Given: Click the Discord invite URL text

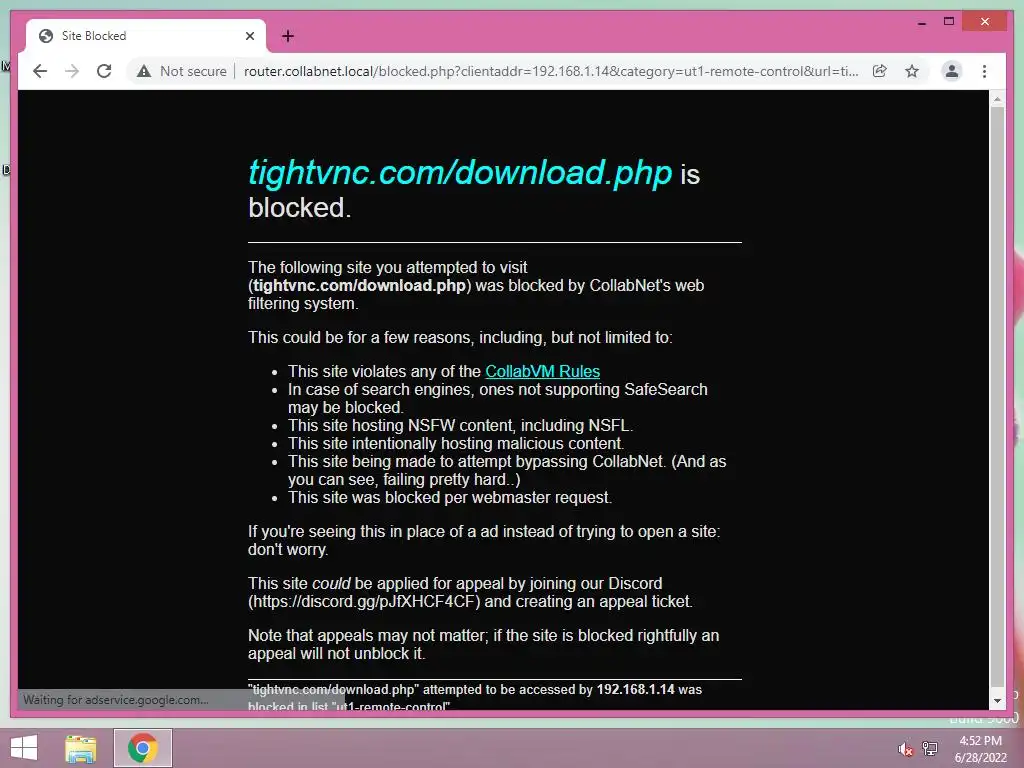Looking at the screenshot, I should pos(366,601).
